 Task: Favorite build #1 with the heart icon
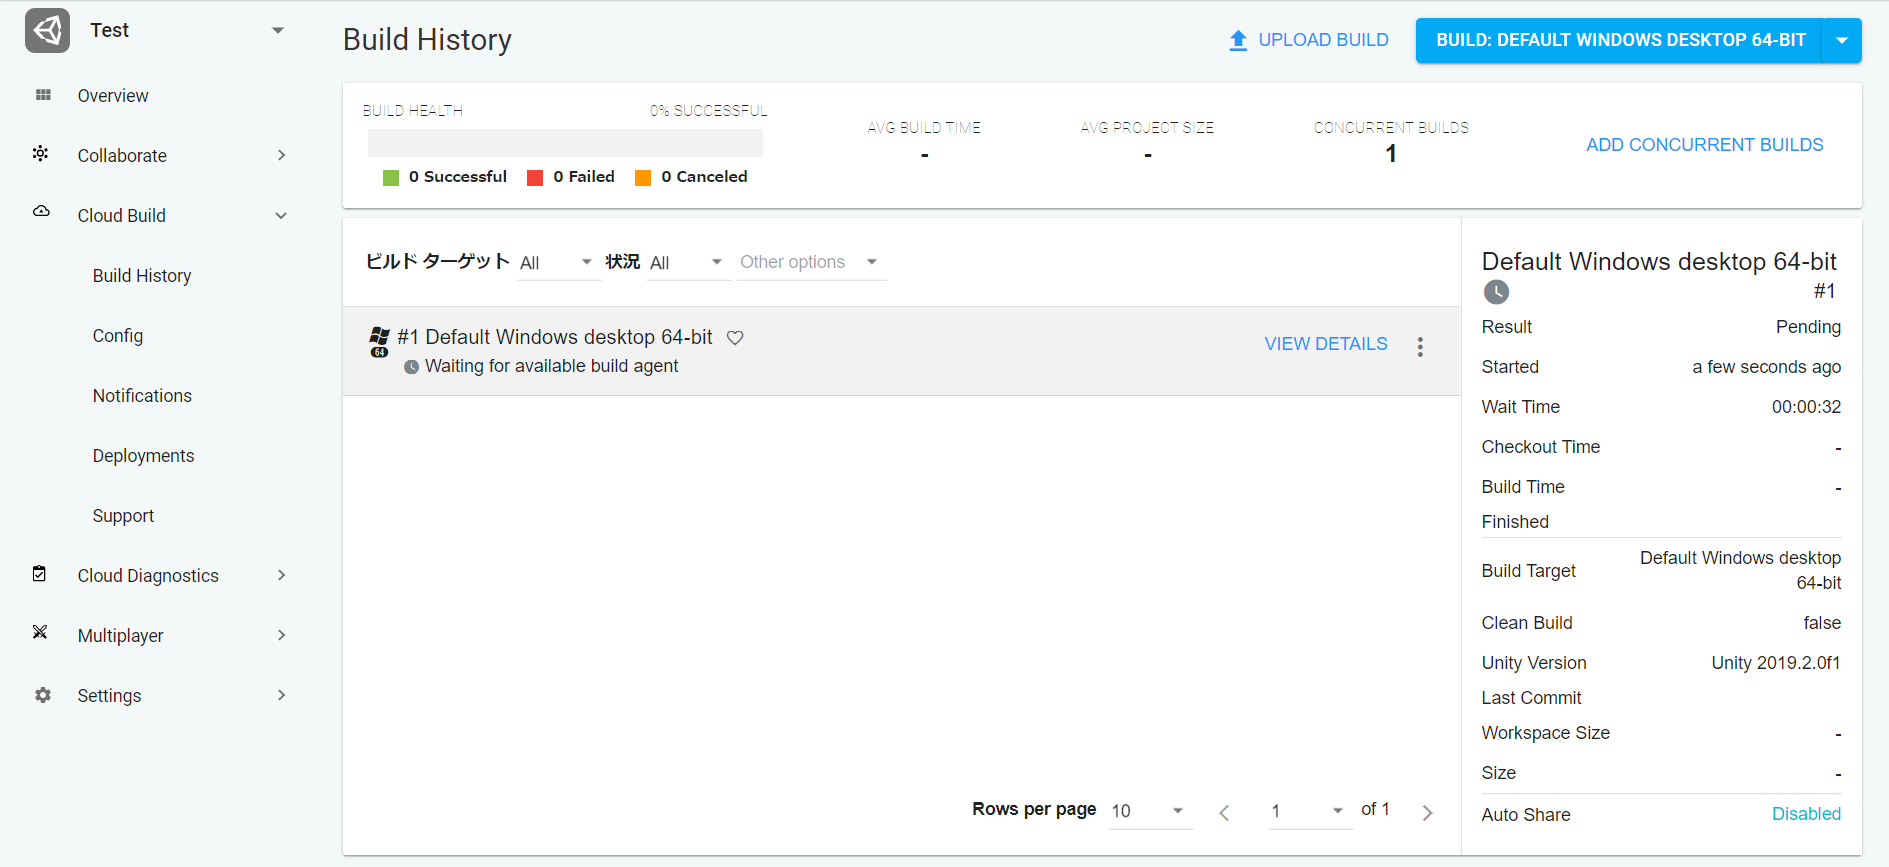tap(735, 338)
